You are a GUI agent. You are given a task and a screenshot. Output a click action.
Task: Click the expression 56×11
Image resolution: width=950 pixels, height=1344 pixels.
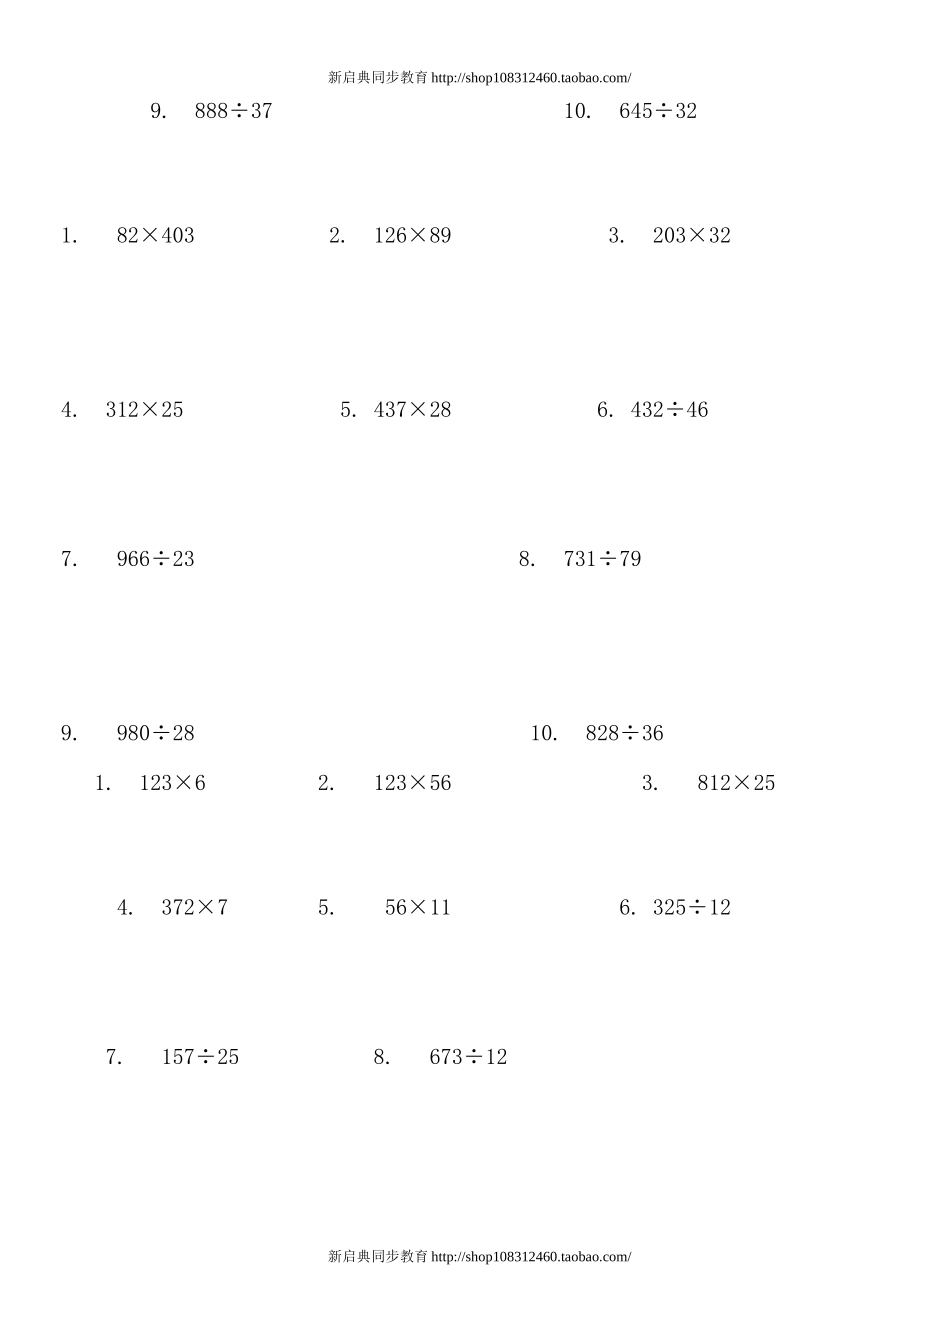pyautogui.click(x=418, y=908)
